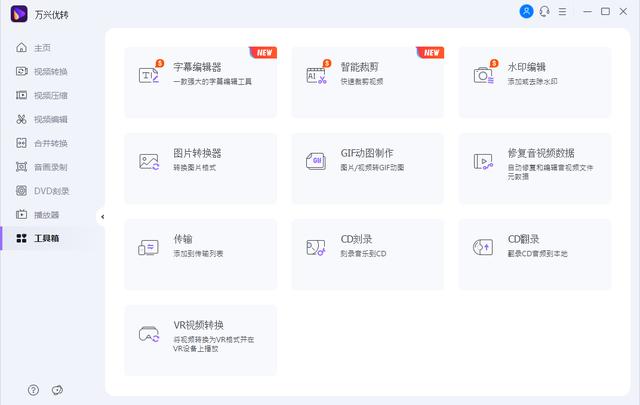Switch to 播放器 menu label

47,215
